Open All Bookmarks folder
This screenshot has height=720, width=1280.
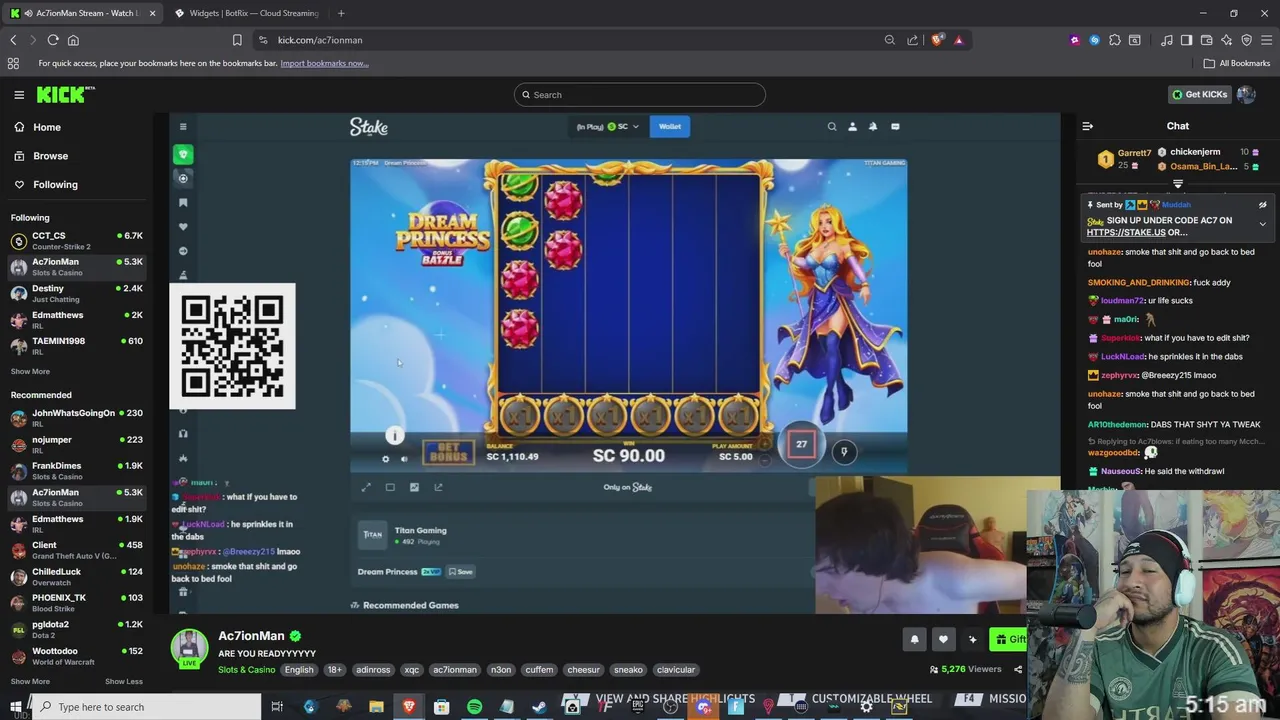[x=1237, y=63]
